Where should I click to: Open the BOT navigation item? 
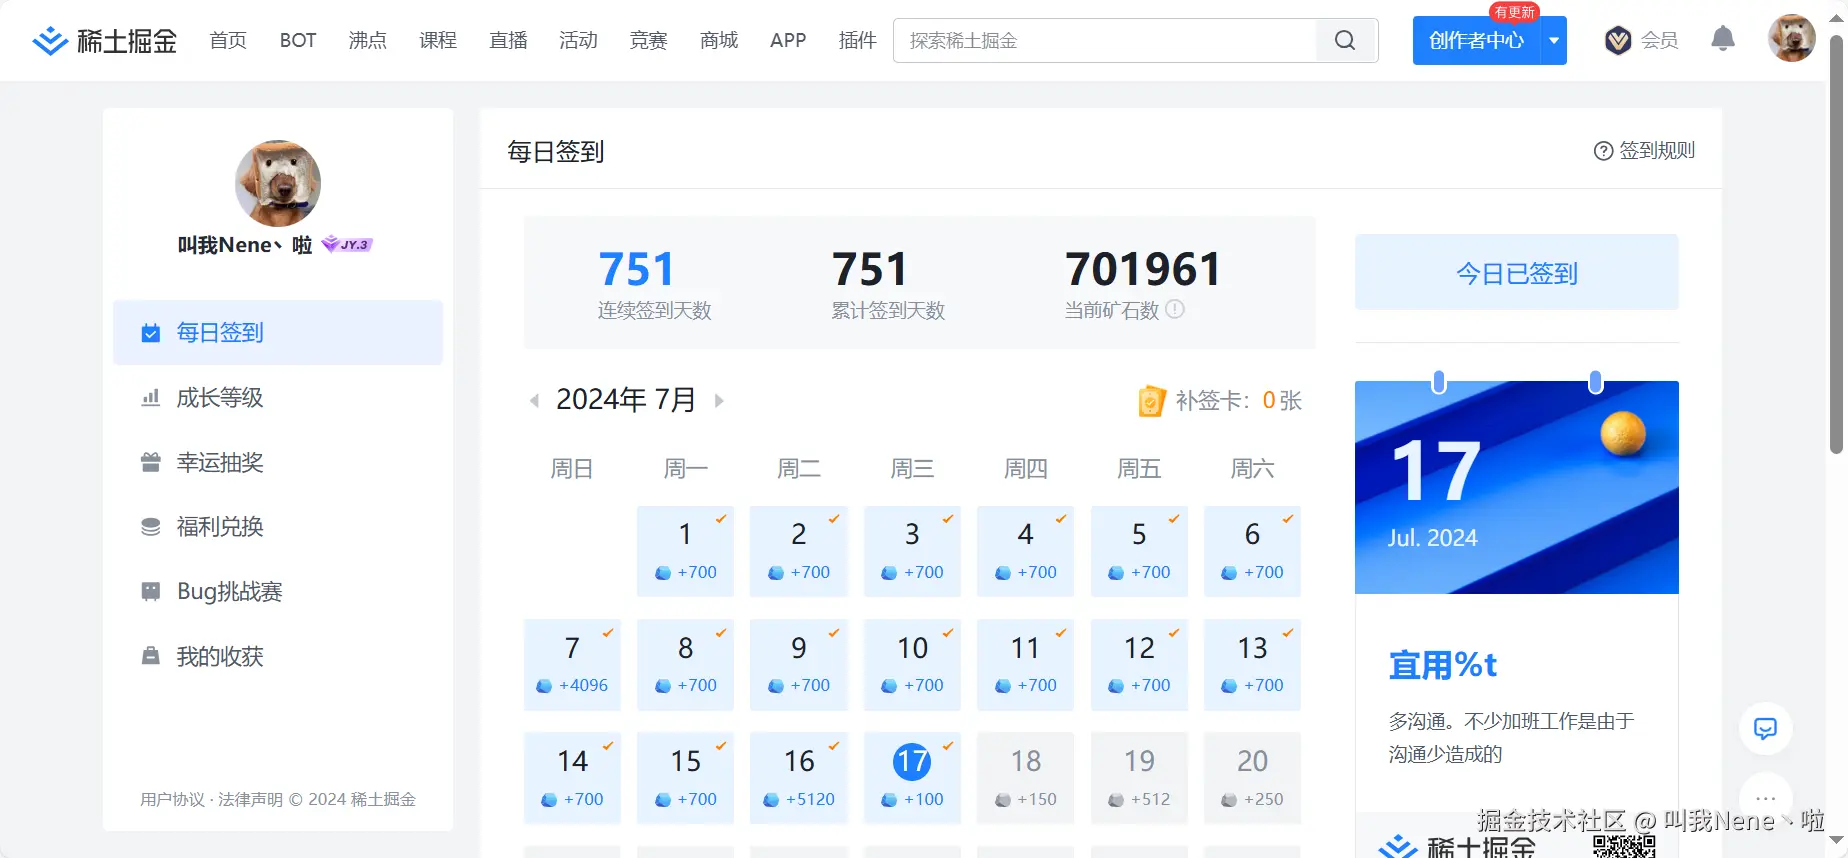click(298, 41)
